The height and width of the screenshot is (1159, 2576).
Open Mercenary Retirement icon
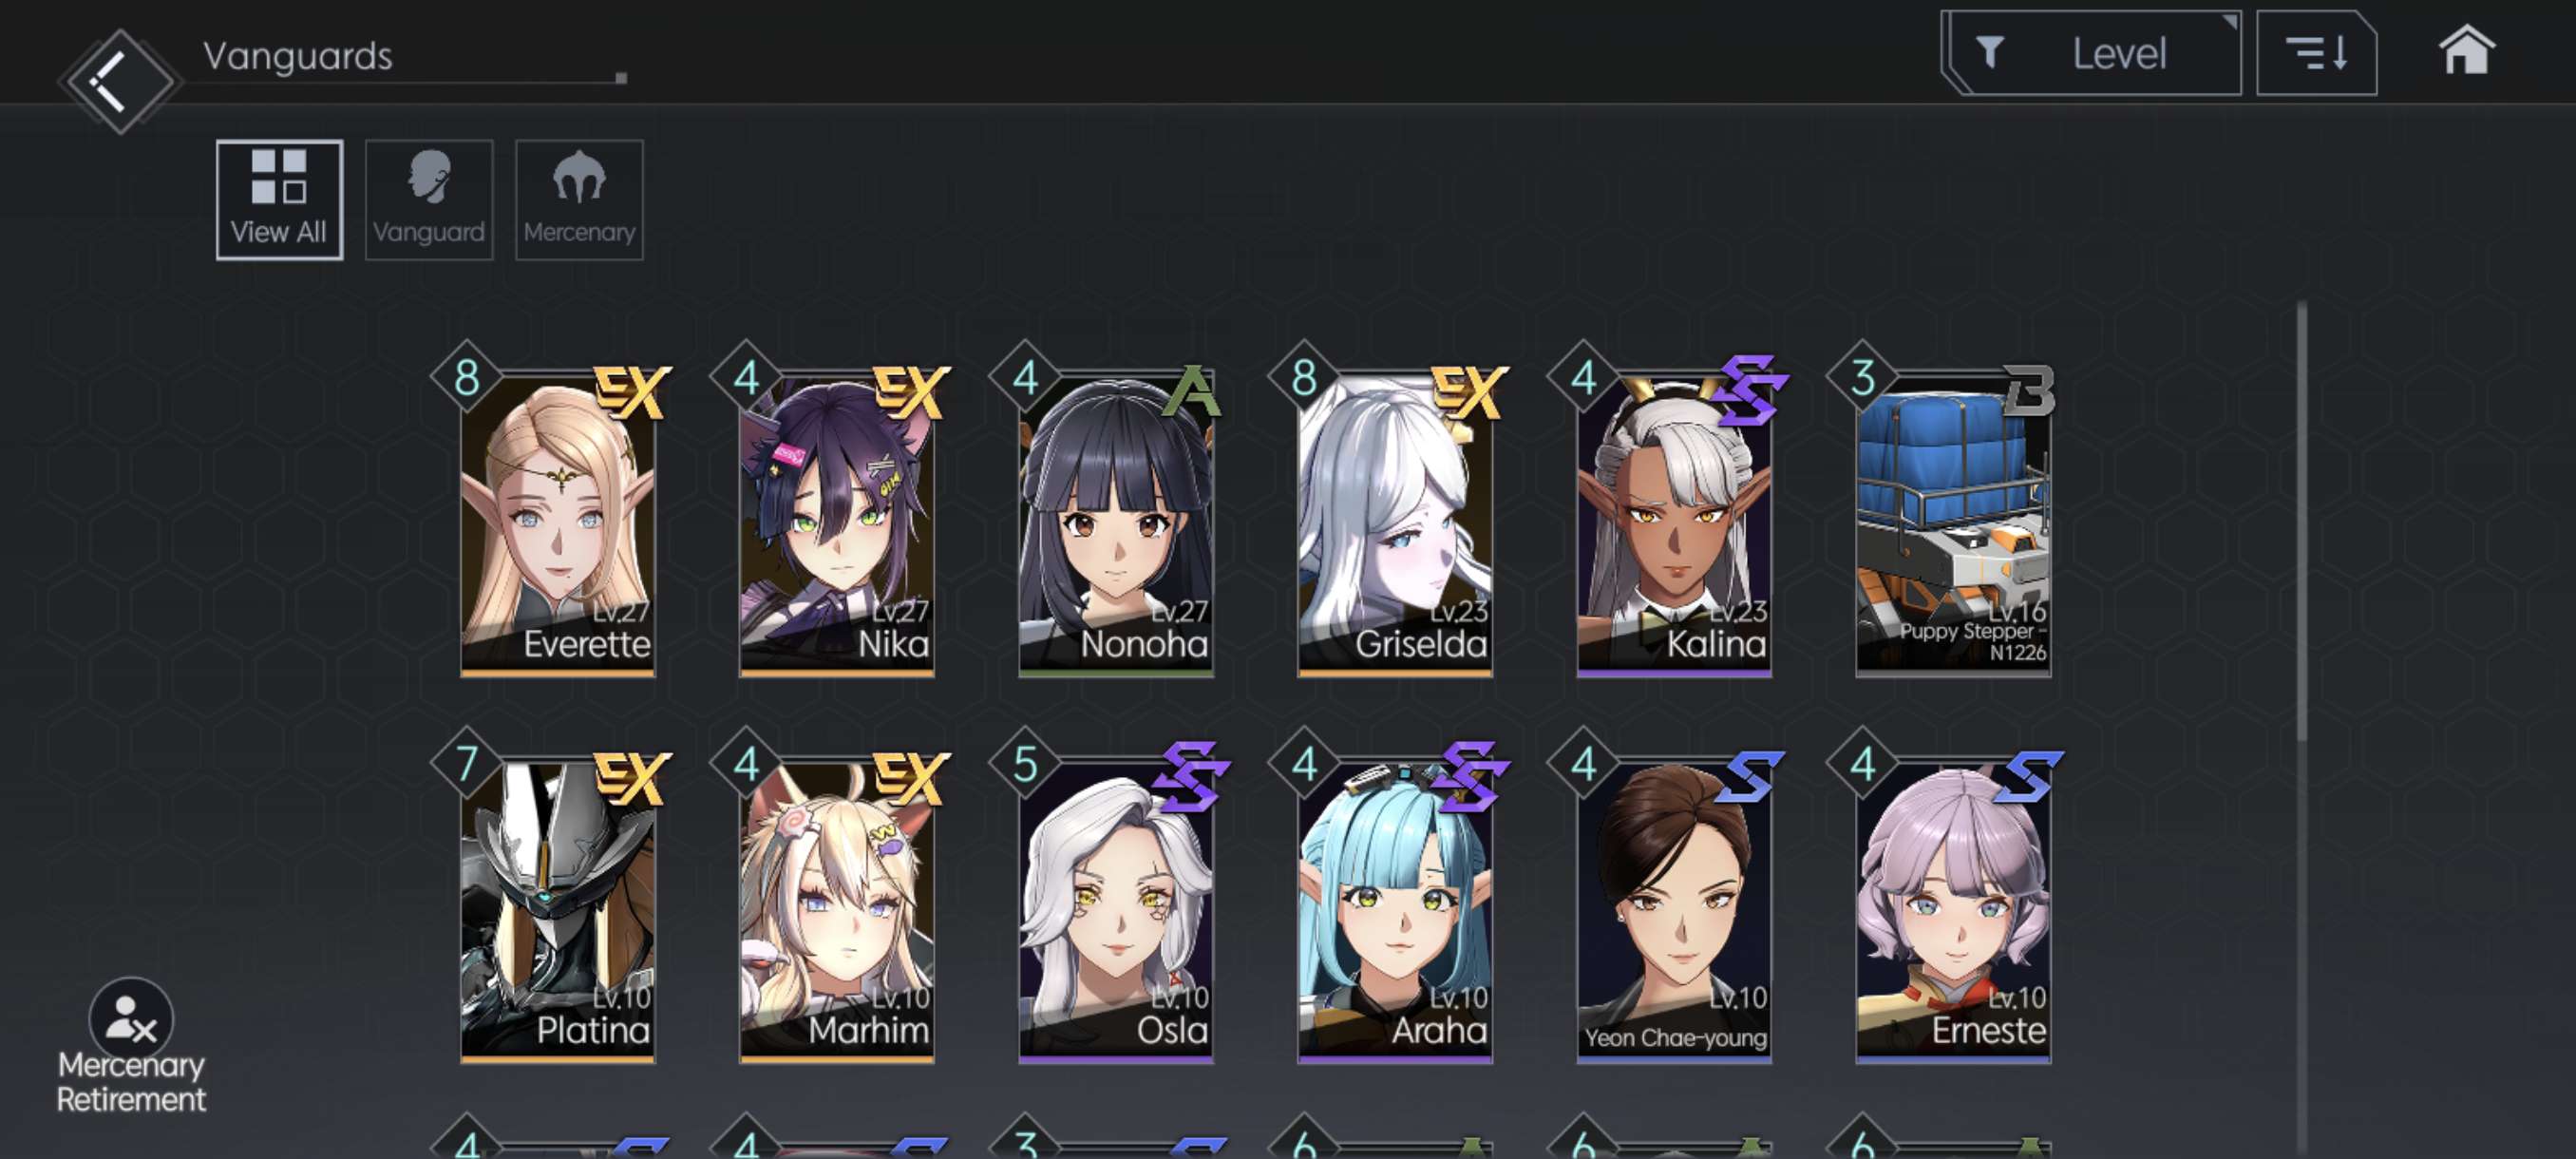pyautogui.click(x=131, y=1046)
